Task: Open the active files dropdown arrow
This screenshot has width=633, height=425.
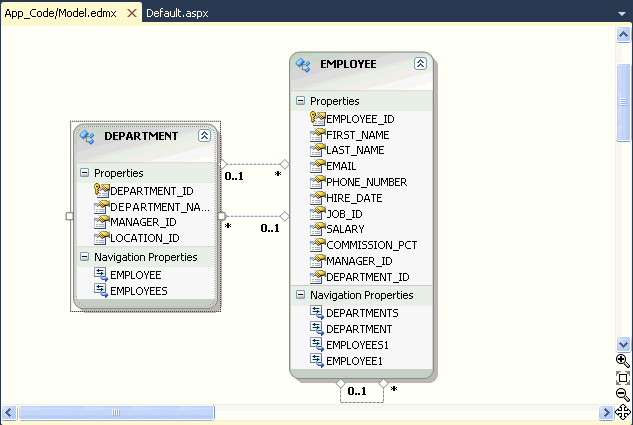Action: (623, 13)
